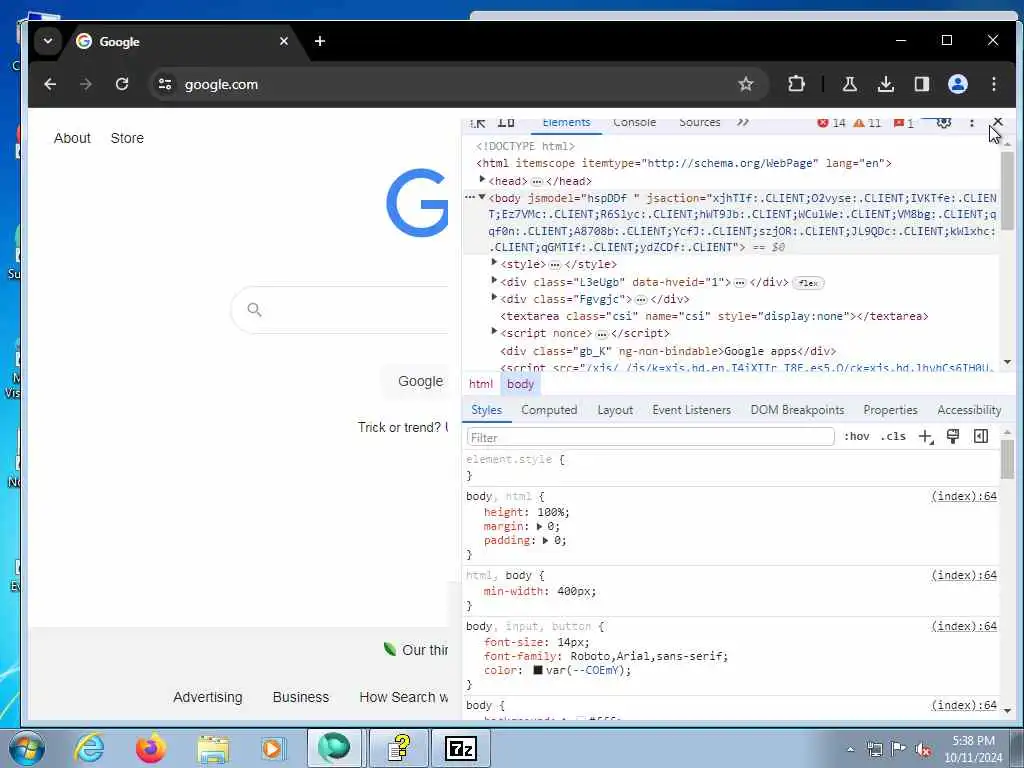The width and height of the screenshot is (1024, 768).
Task: Open the Computed styles tab
Action: (549, 410)
